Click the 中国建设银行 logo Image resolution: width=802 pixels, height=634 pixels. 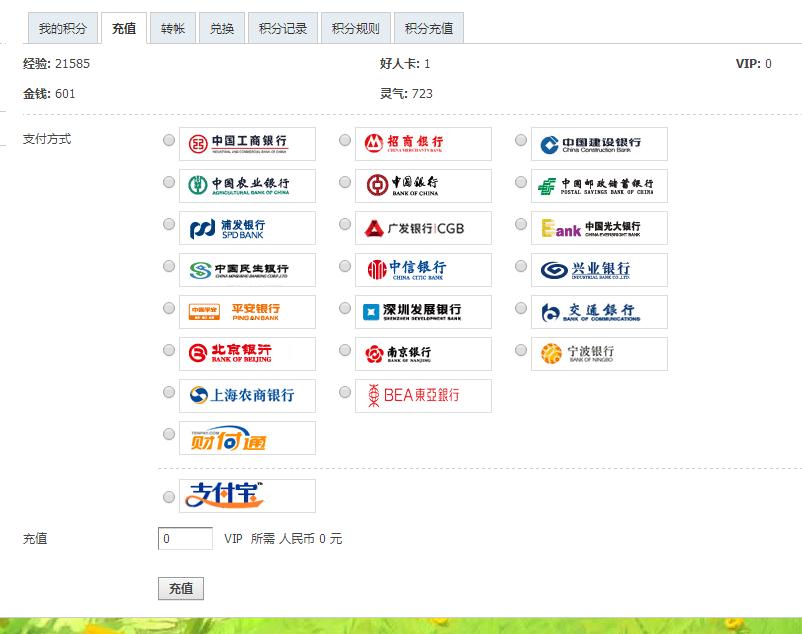point(599,144)
